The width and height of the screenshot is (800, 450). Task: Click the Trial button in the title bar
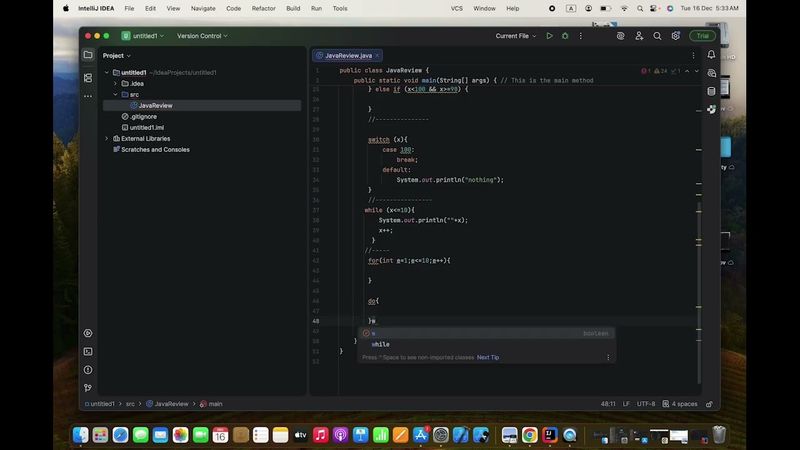[x=702, y=36]
